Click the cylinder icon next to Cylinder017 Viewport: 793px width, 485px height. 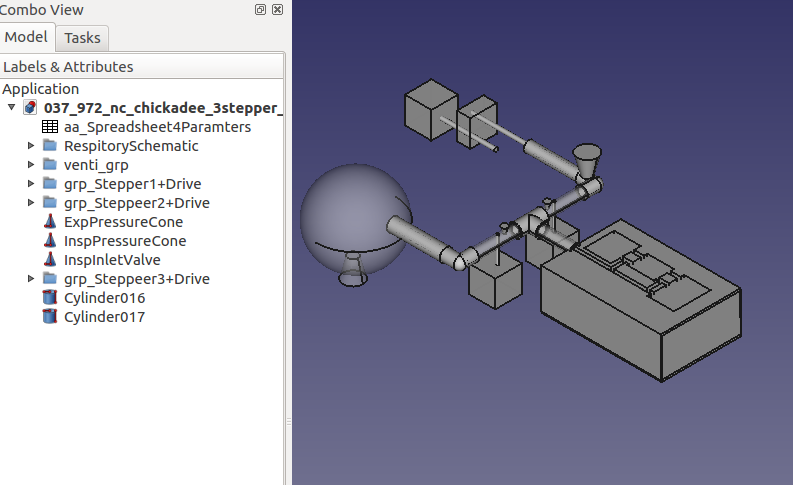(x=50, y=317)
